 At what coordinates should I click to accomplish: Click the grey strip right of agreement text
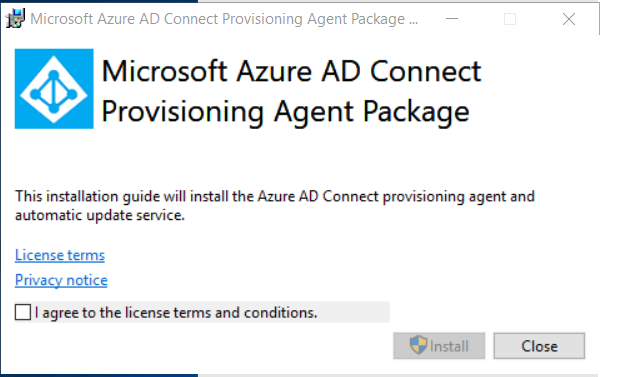click(x=353, y=312)
